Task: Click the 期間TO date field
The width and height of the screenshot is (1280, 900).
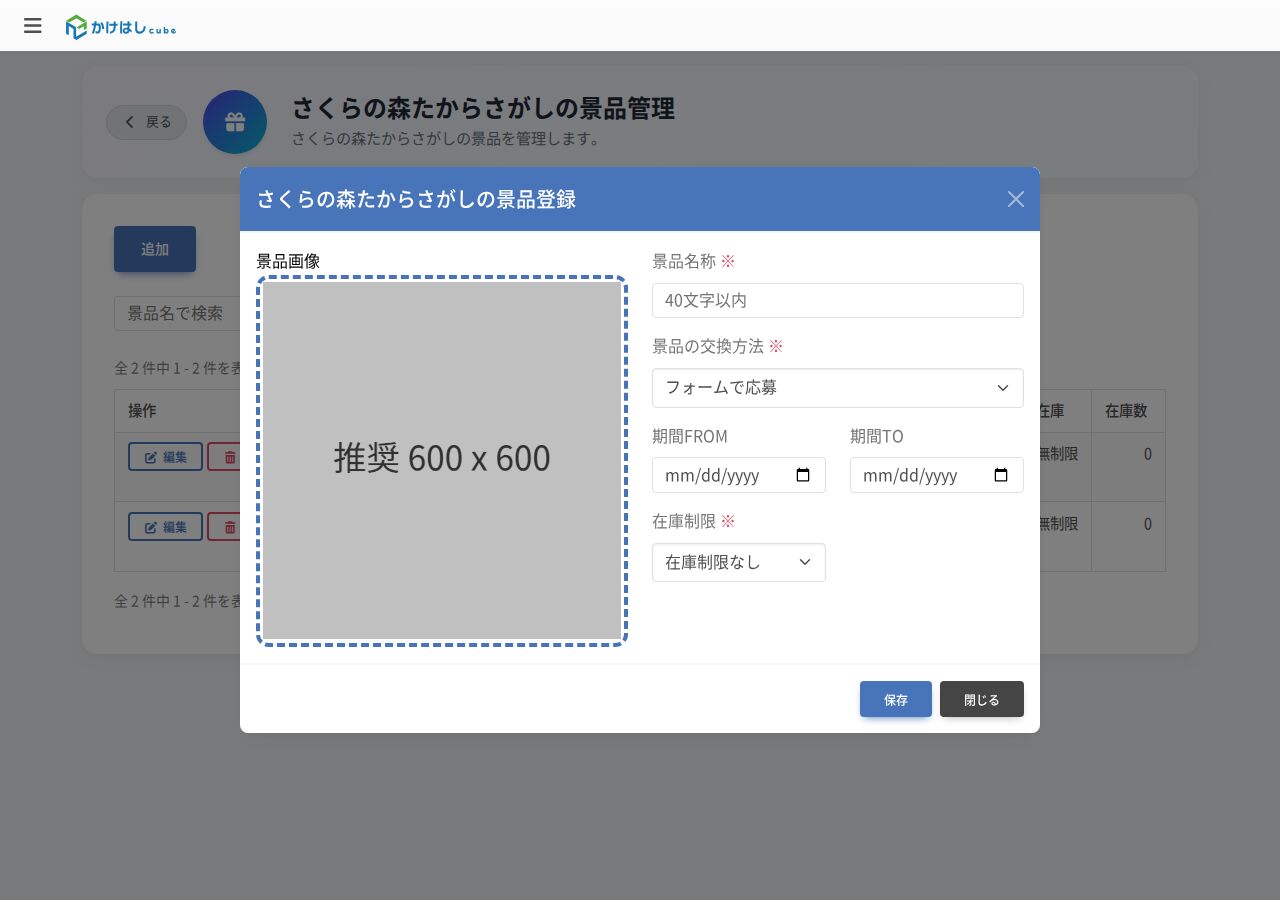Action: 937,475
